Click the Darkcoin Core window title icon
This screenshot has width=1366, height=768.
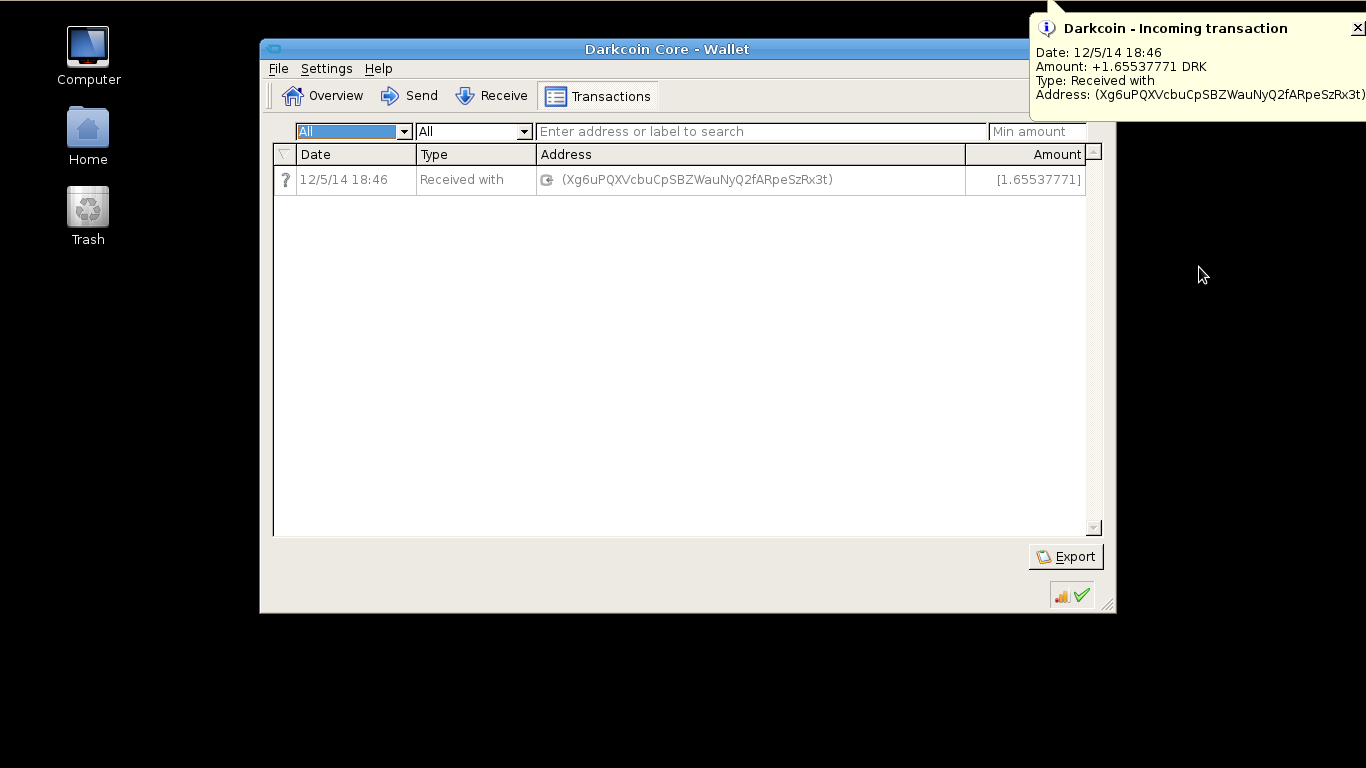point(273,49)
